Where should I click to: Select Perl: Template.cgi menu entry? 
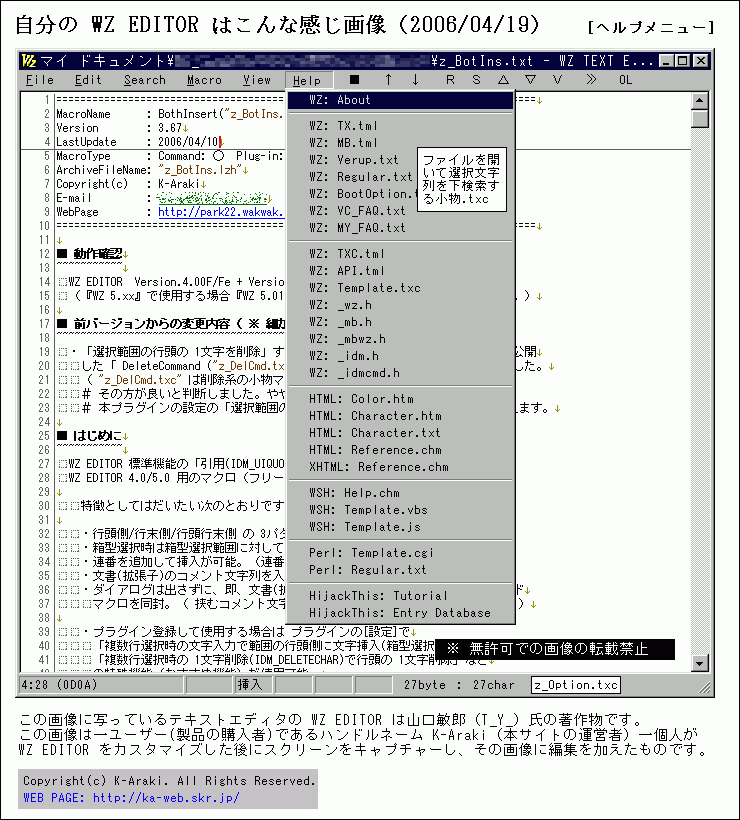(401, 553)
